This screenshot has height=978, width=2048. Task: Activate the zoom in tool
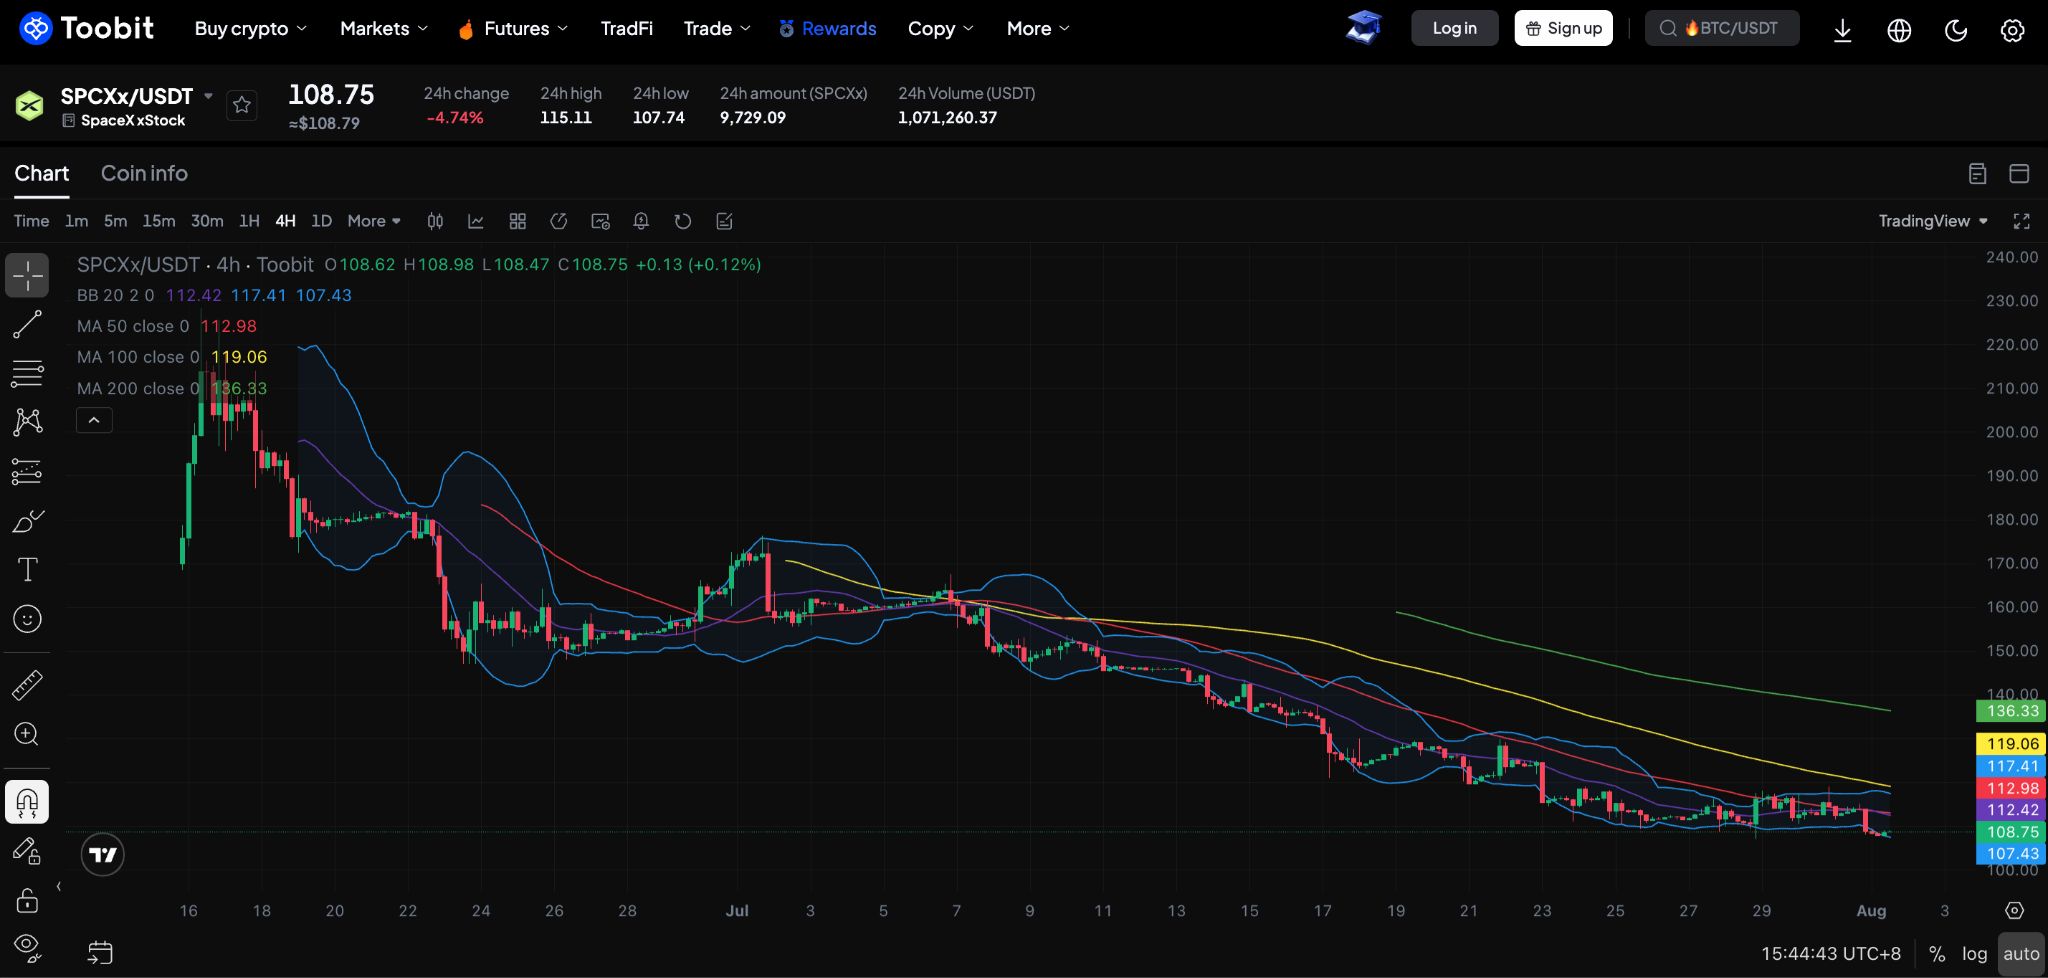click(x=27, y=734)
